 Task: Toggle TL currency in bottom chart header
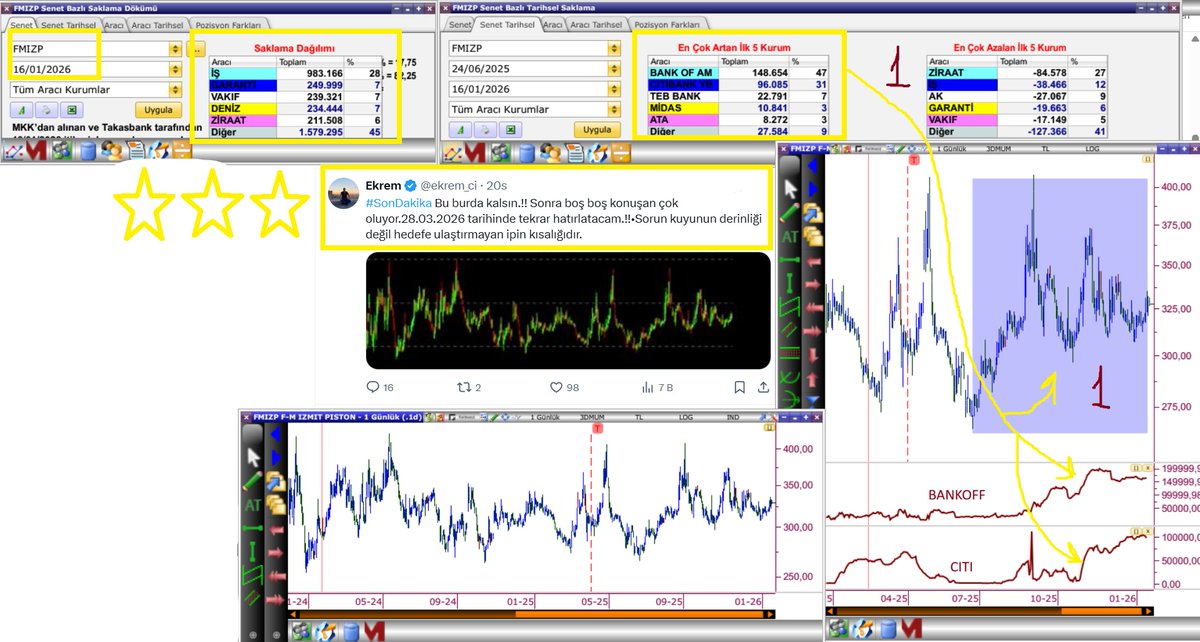(x=639, y=417)
